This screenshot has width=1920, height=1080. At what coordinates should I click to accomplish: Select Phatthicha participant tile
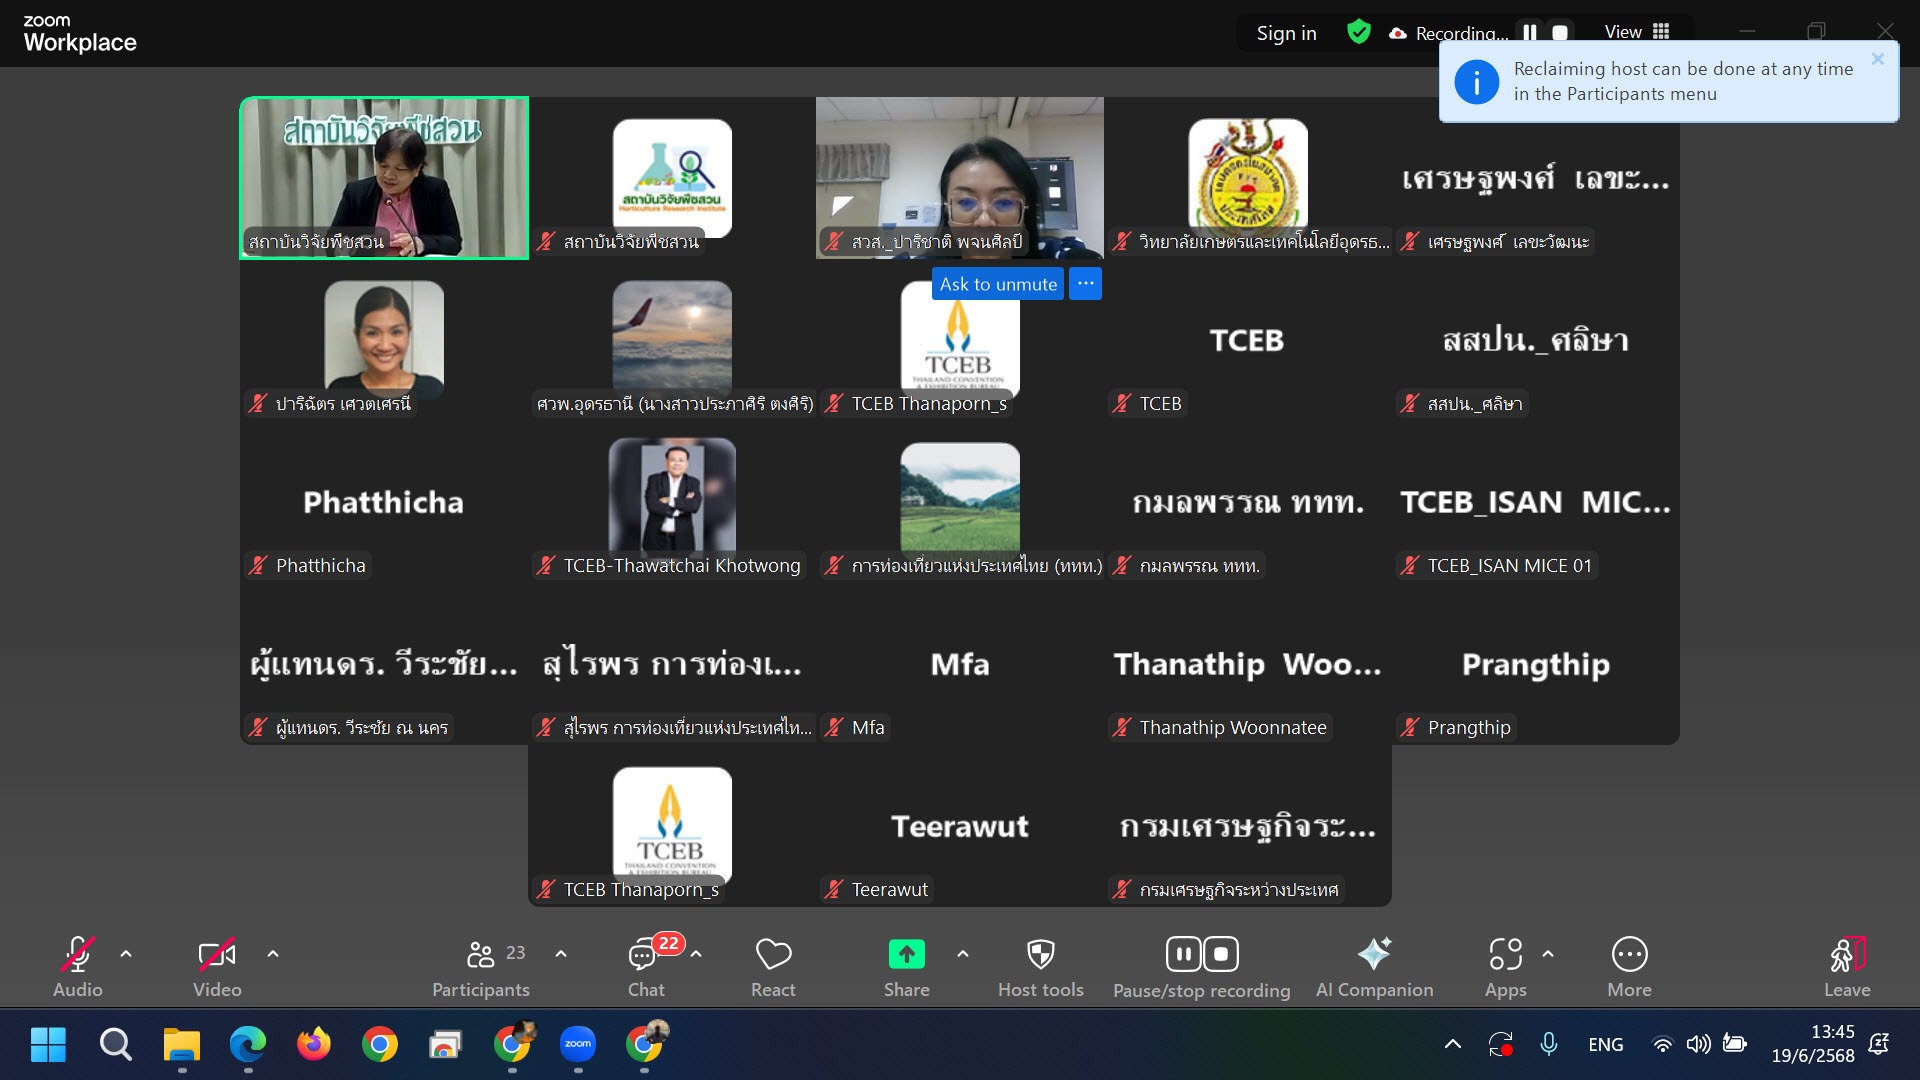point(384,502)
